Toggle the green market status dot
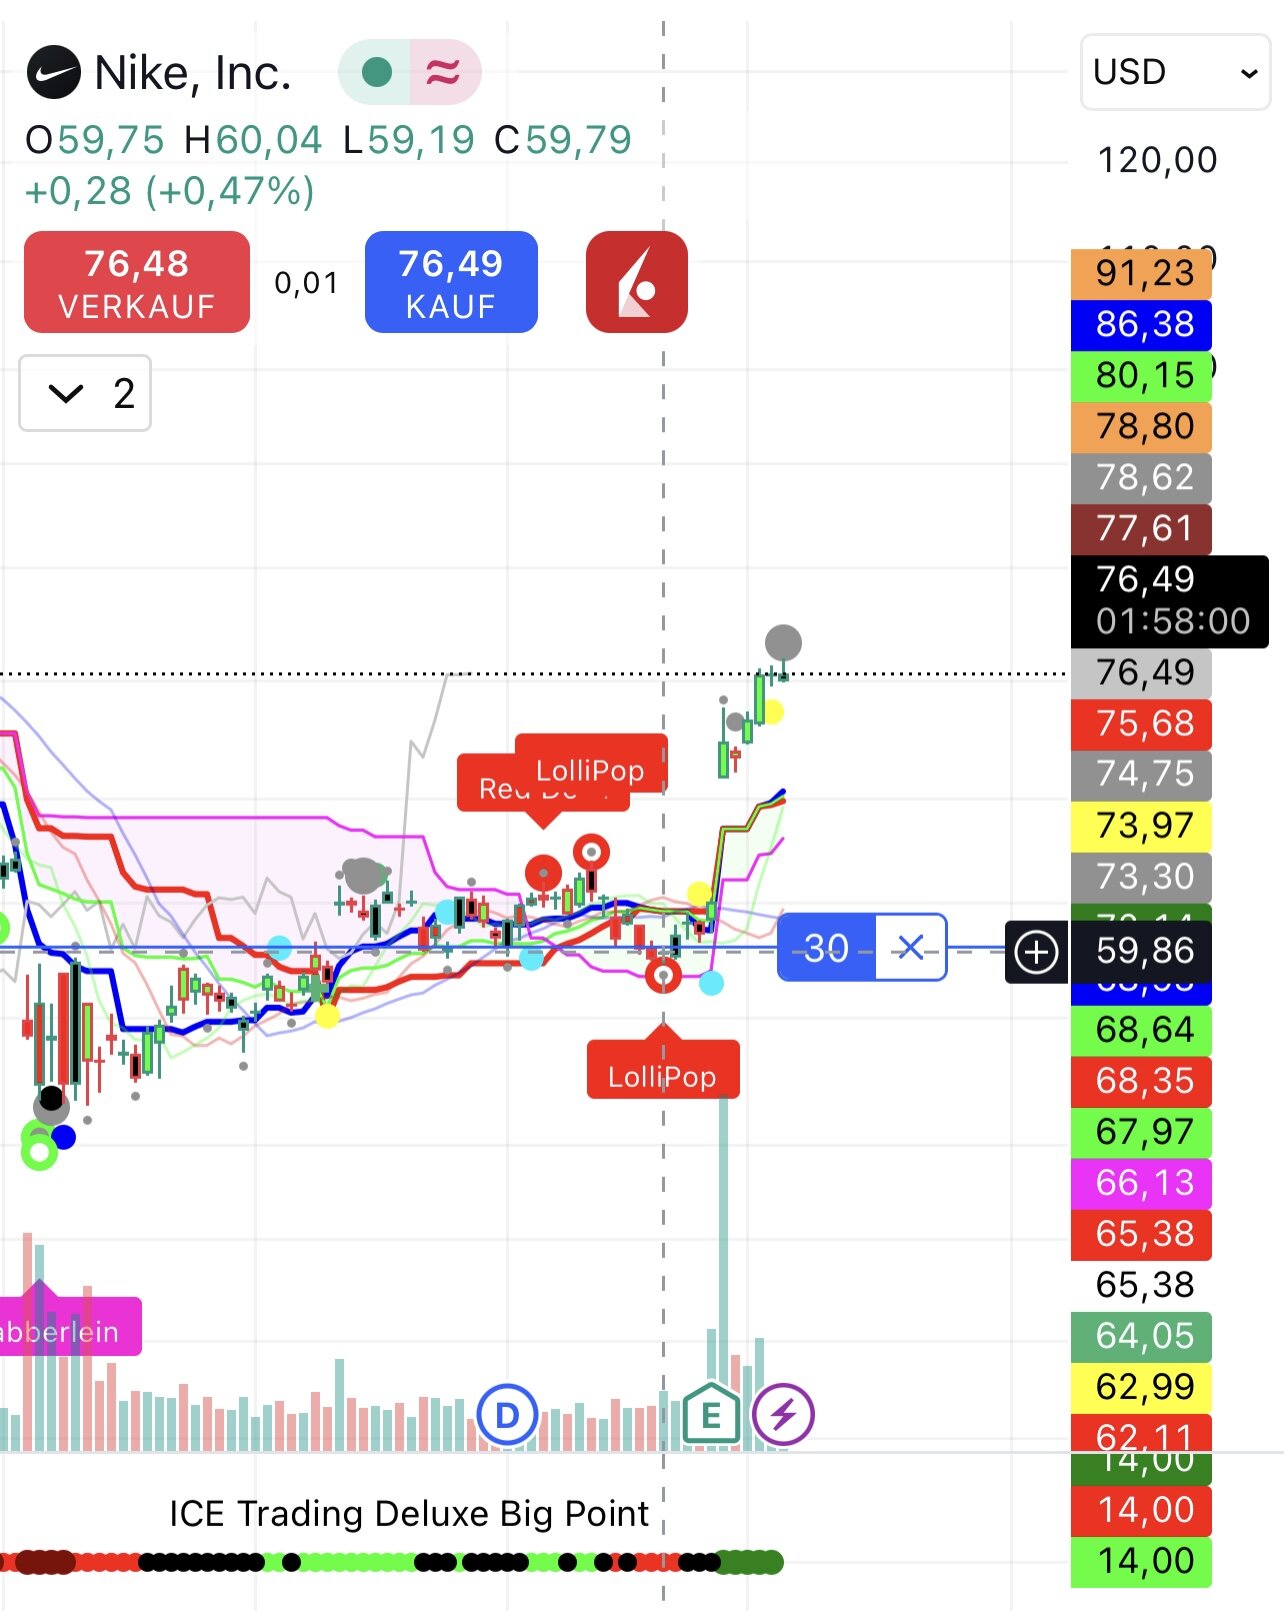 click(x=376, y=72)
